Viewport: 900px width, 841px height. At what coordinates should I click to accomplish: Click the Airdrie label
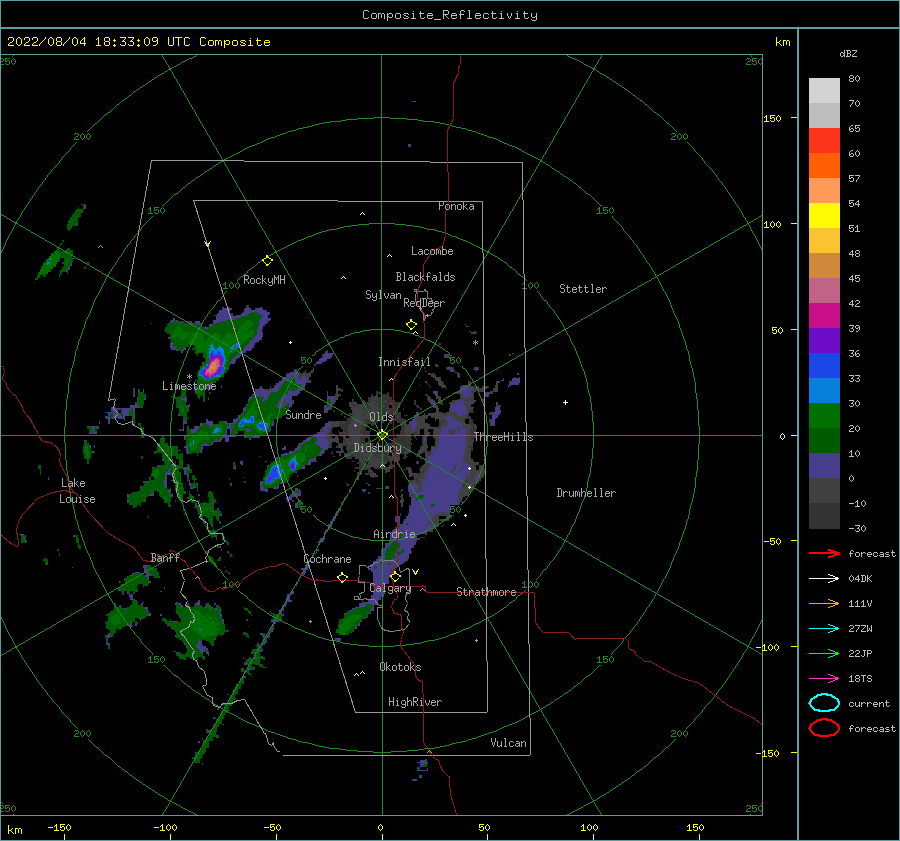(394, 534)
